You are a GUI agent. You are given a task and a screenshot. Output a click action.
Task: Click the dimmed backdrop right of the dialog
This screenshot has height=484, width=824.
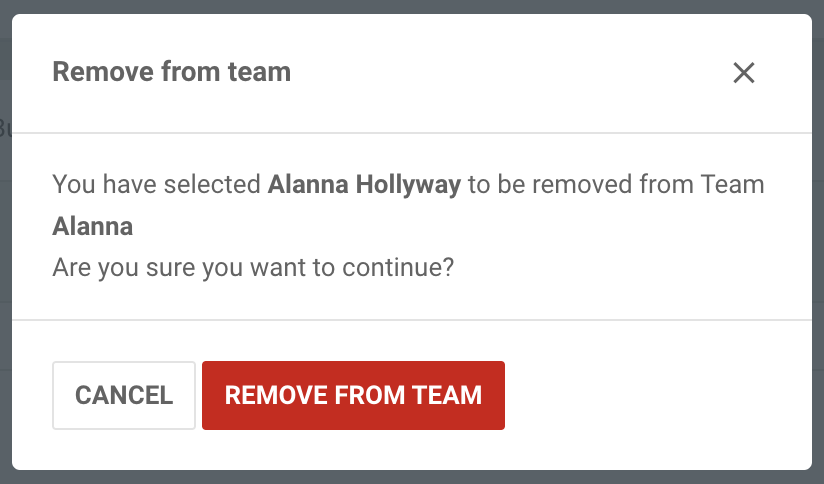[818, 250]
